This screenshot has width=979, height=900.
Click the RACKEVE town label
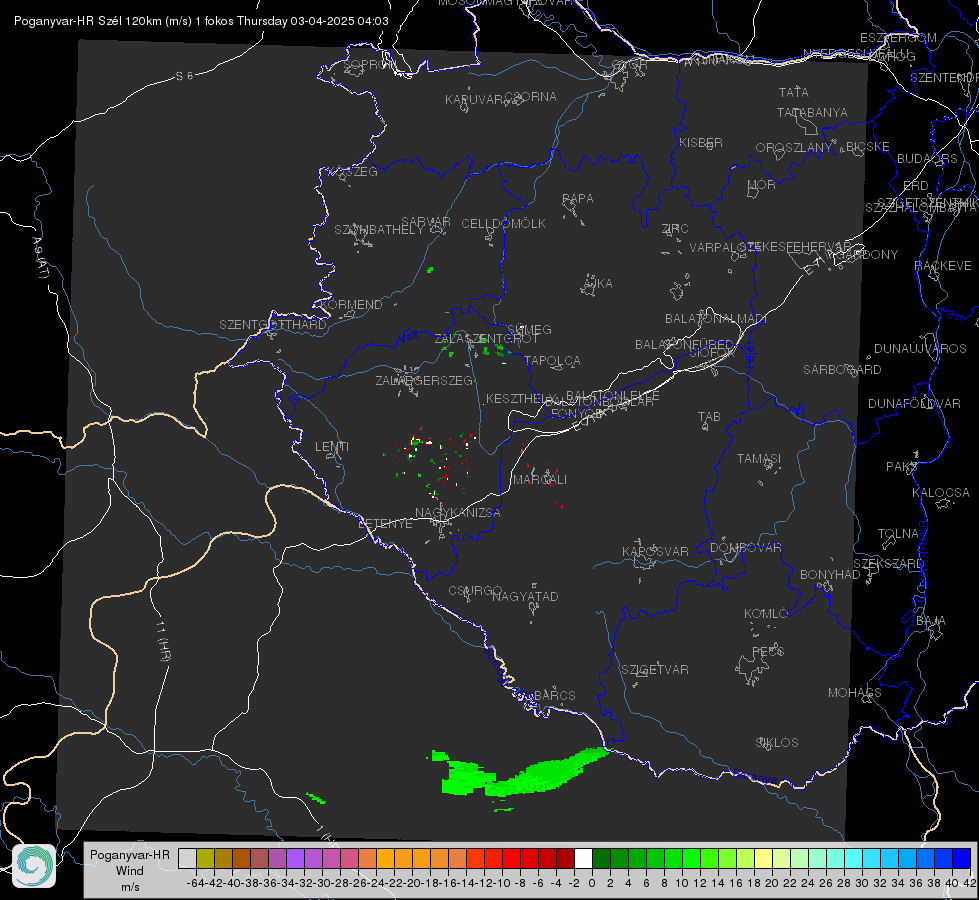click(943, 265)
